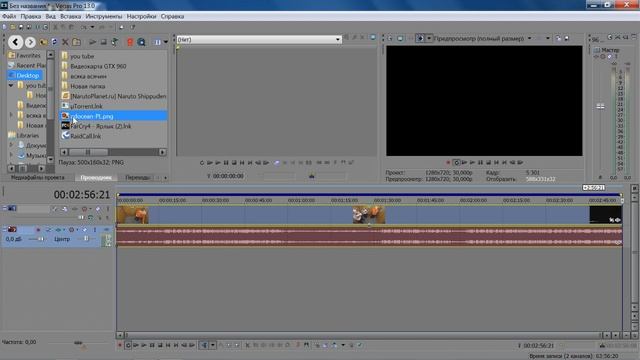This screenshot has height=360, width=640.
Task: Click the video track solo icon
Action: (108, 209)
